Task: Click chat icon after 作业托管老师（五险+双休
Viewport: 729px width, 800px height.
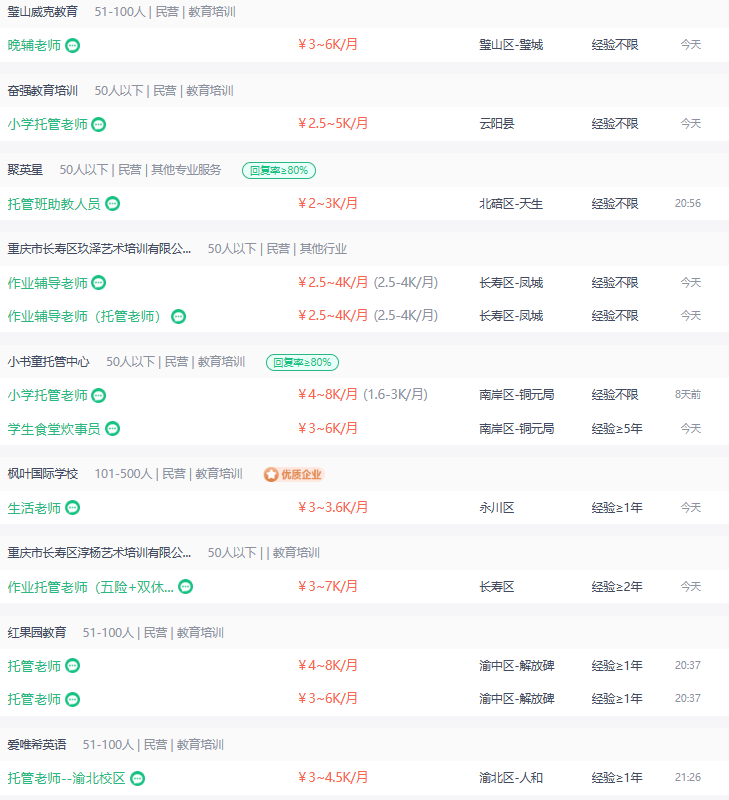Action: (x=186, y=587)
